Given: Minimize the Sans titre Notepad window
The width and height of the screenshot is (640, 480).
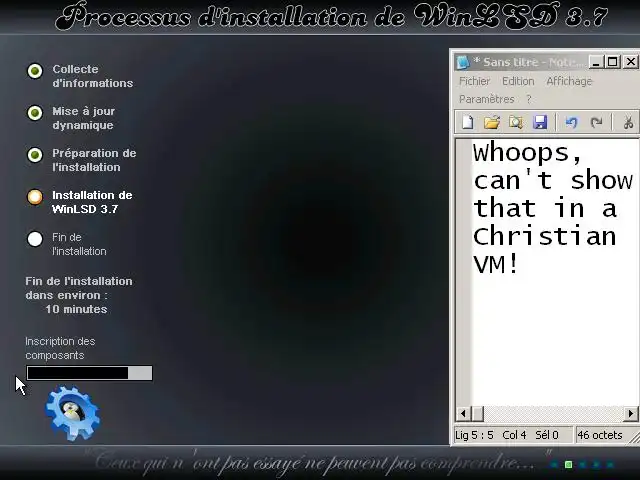Looking at the screenshot, I should tap(596, 62).
